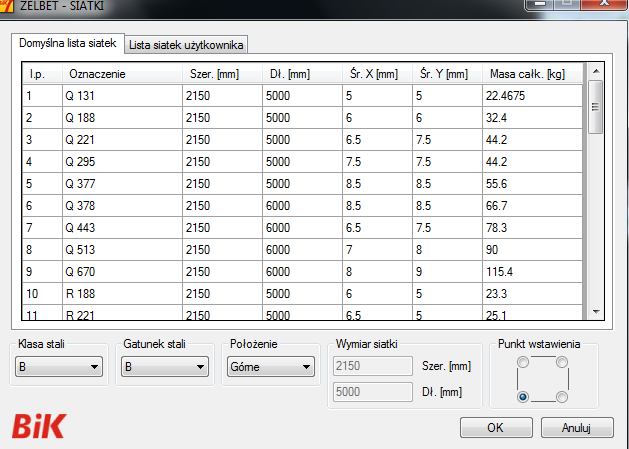Click the mass value 115.4

(x=499, y=272)
